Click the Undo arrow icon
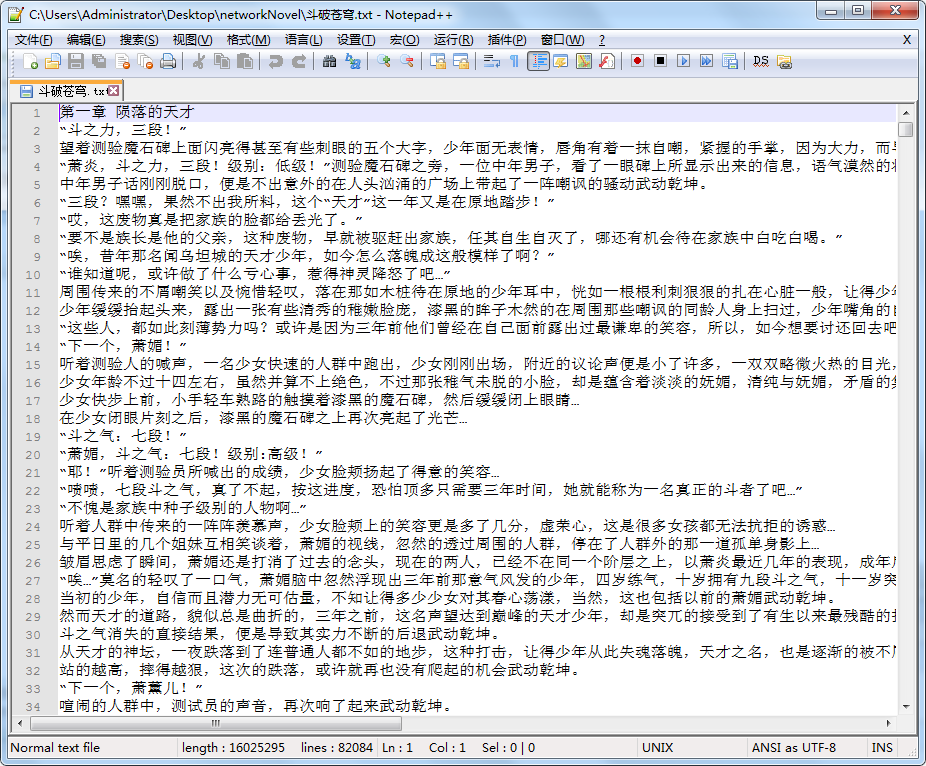Image resolution: width=926 pixels, height=766 pixels. click(x=275, y=62)
